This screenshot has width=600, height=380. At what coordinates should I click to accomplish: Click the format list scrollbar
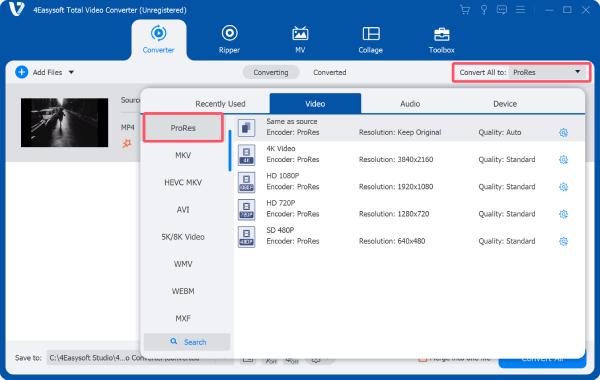(230, 150)
